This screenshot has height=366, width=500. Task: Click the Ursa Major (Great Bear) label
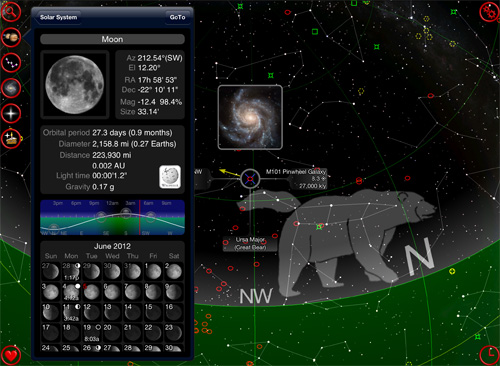pos(250,243)
